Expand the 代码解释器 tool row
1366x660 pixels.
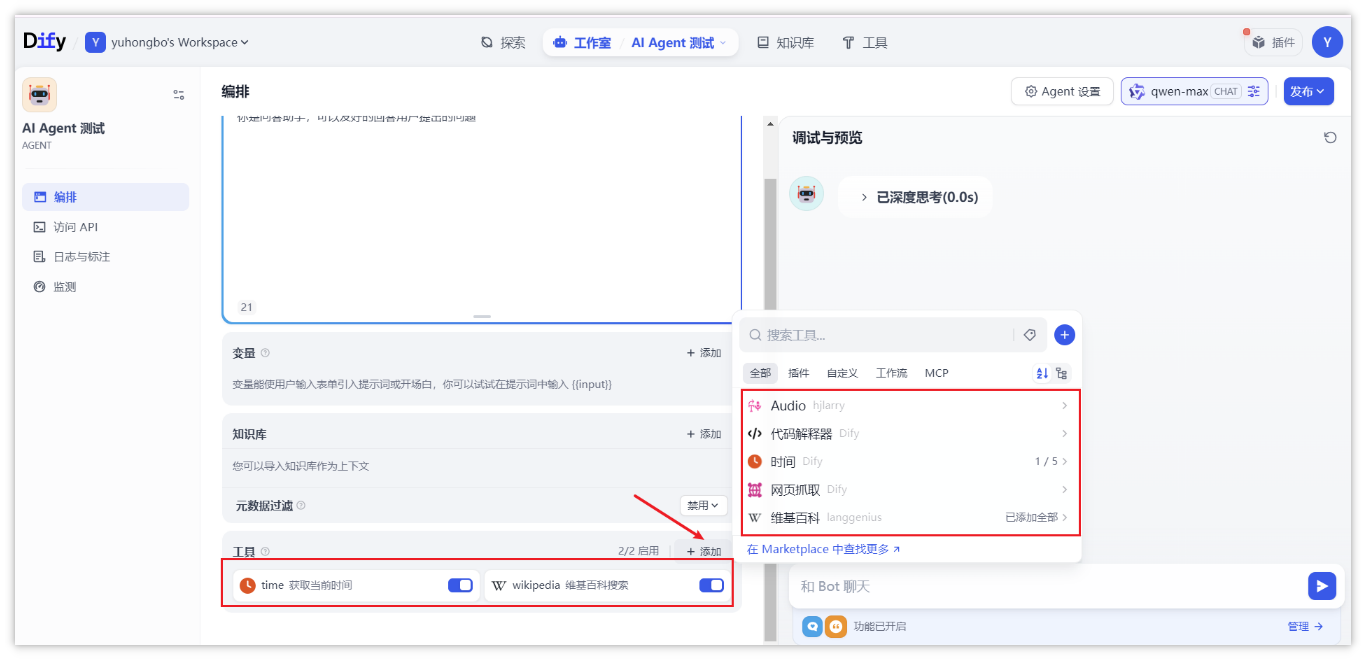(910, 434)
